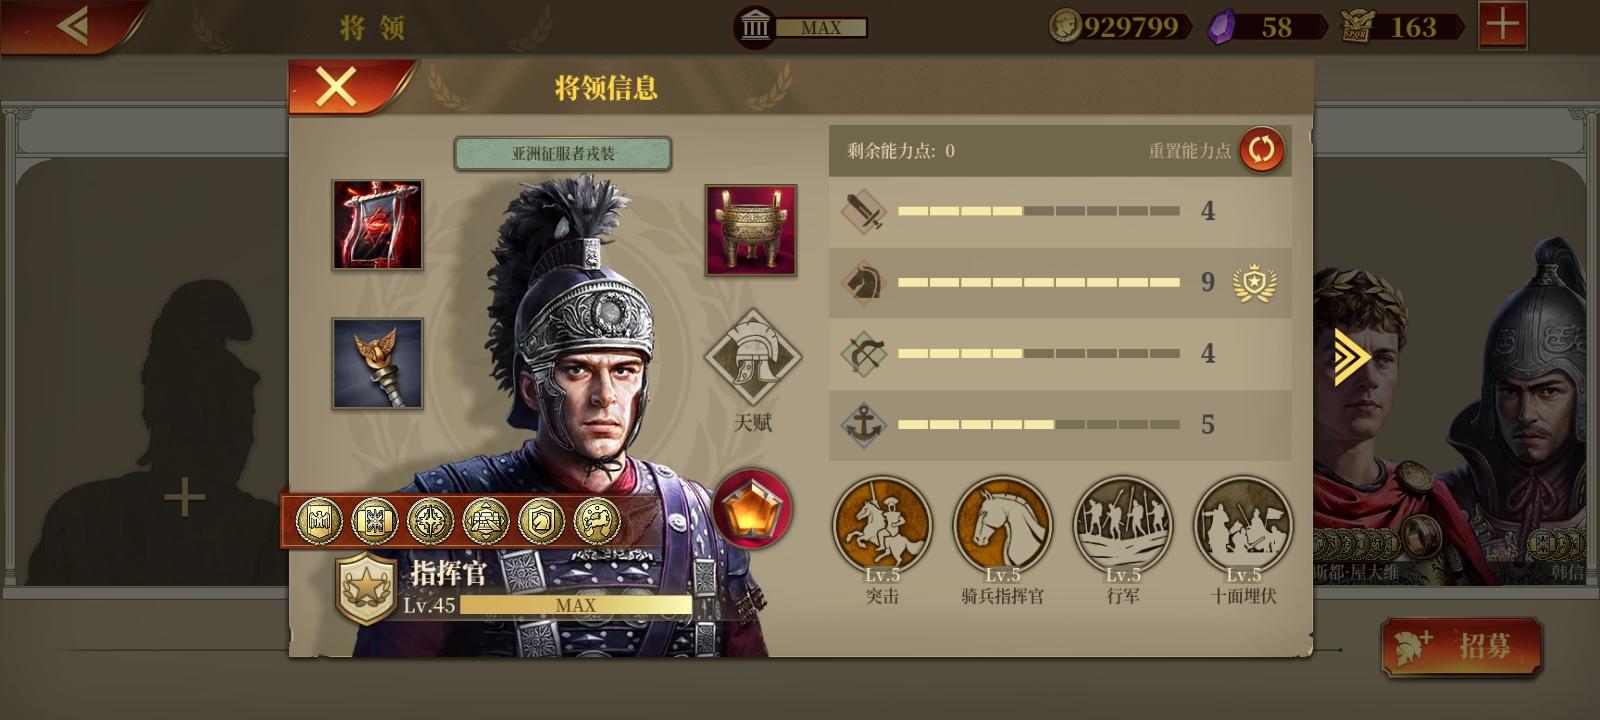
Task: Click the 亚洲征服者戎装 outfit label
Action: coord(563,154)
